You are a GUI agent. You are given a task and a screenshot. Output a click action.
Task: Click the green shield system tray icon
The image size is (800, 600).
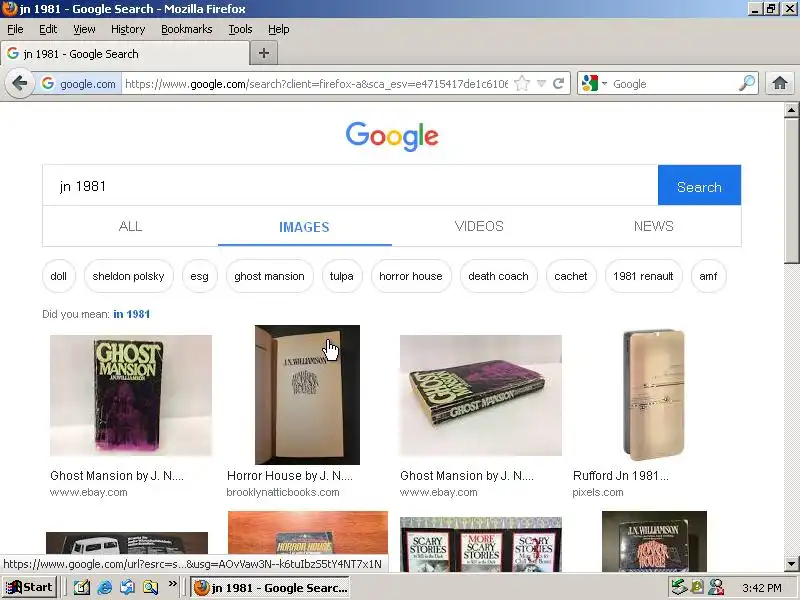pyautogui.click(x=697, y=587)
